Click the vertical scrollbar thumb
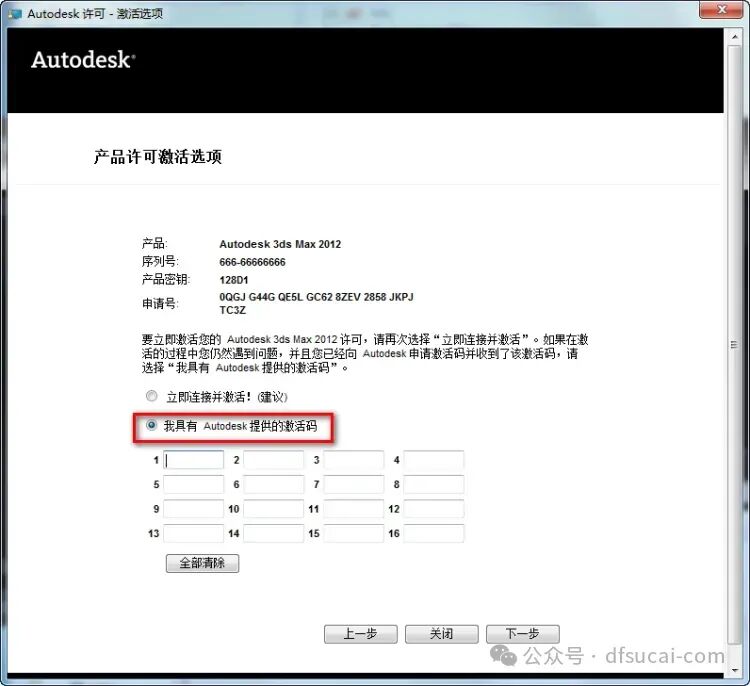750x686 pixels. pyautogui.click(x=734, y=344)
